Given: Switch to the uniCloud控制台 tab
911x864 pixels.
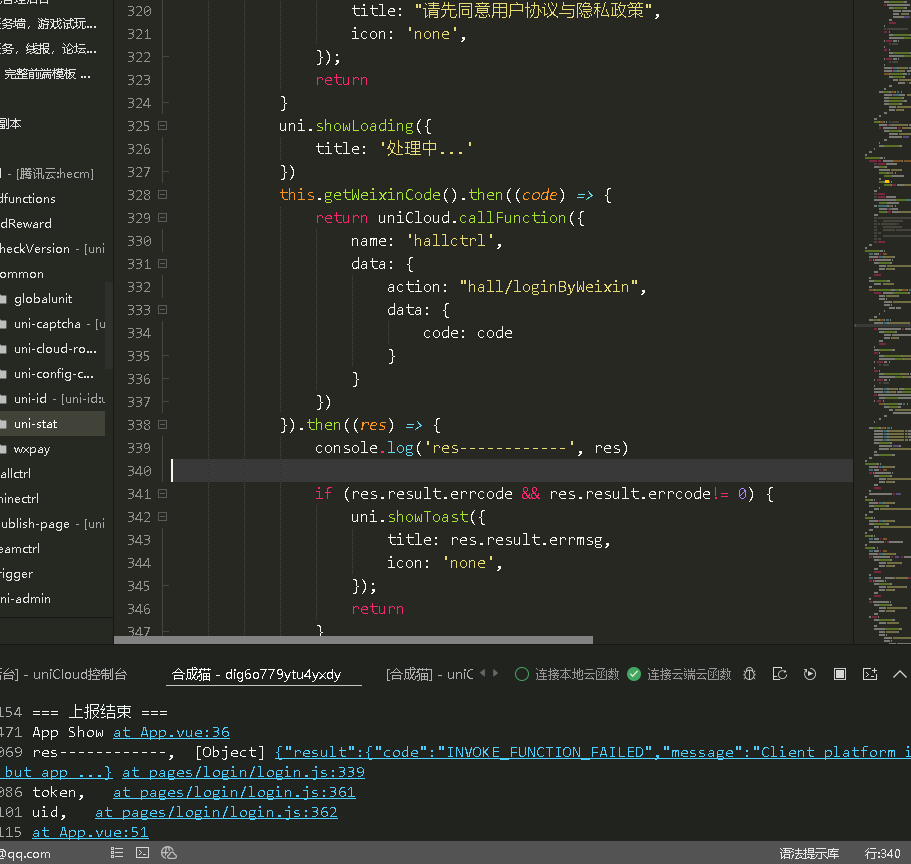Looking at the screenshot, I should click(x=80, y=674).
